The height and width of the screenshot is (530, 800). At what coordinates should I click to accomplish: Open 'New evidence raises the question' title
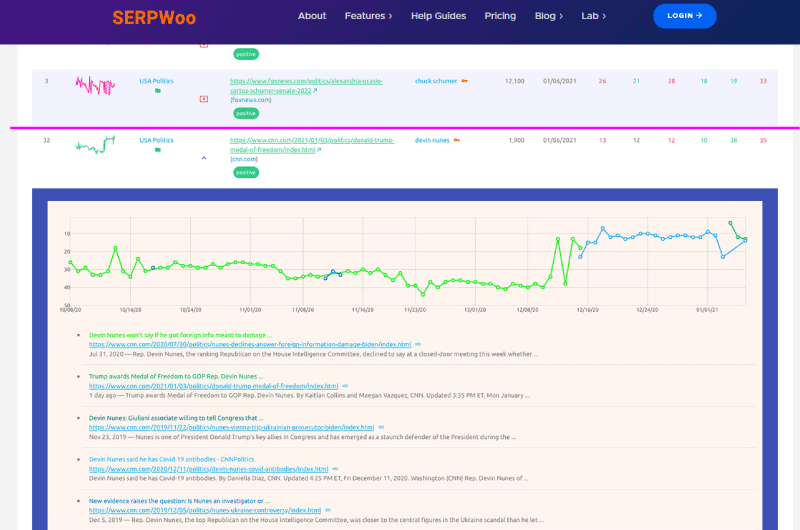coord(180,501)
